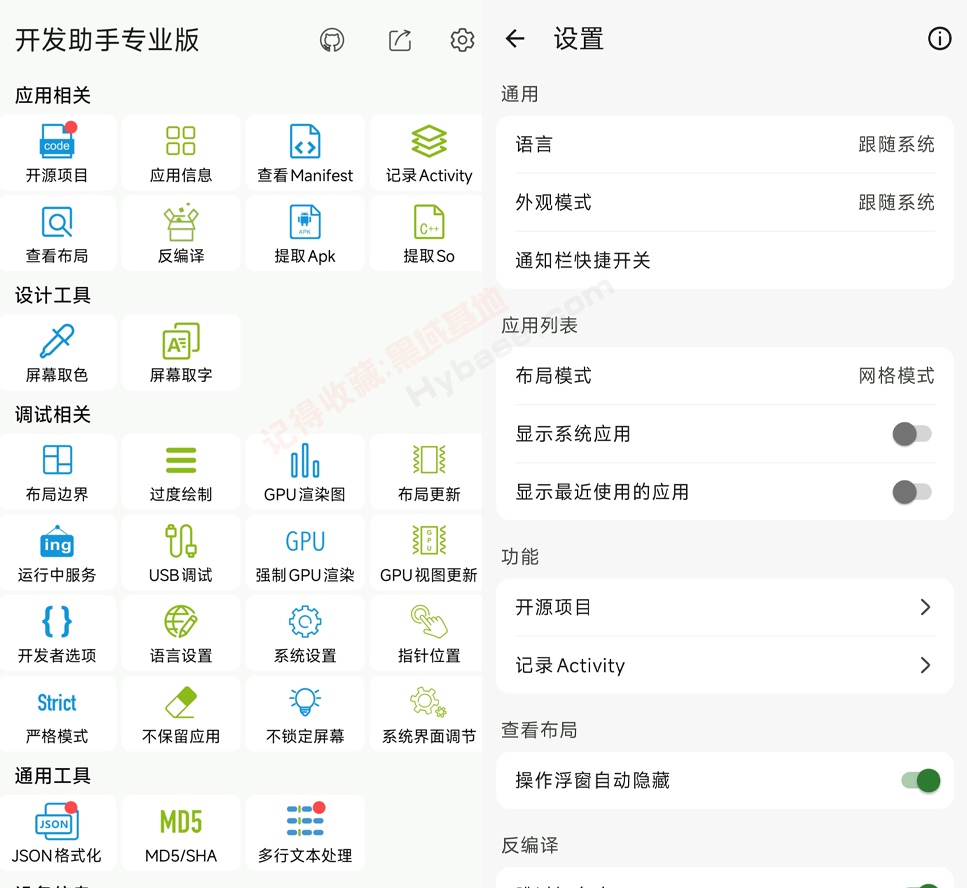Tap the share icon in header
Image resolution: width=967 pixels, height=888 pixels.
point(400,40)
